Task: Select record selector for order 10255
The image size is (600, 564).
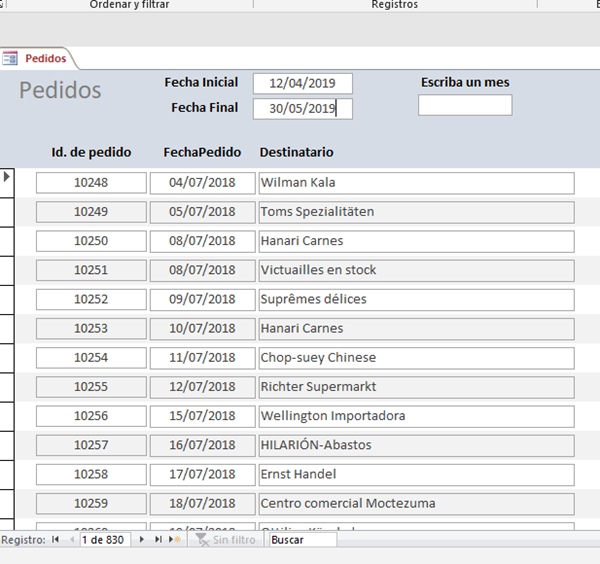Action: click(7, 387)
